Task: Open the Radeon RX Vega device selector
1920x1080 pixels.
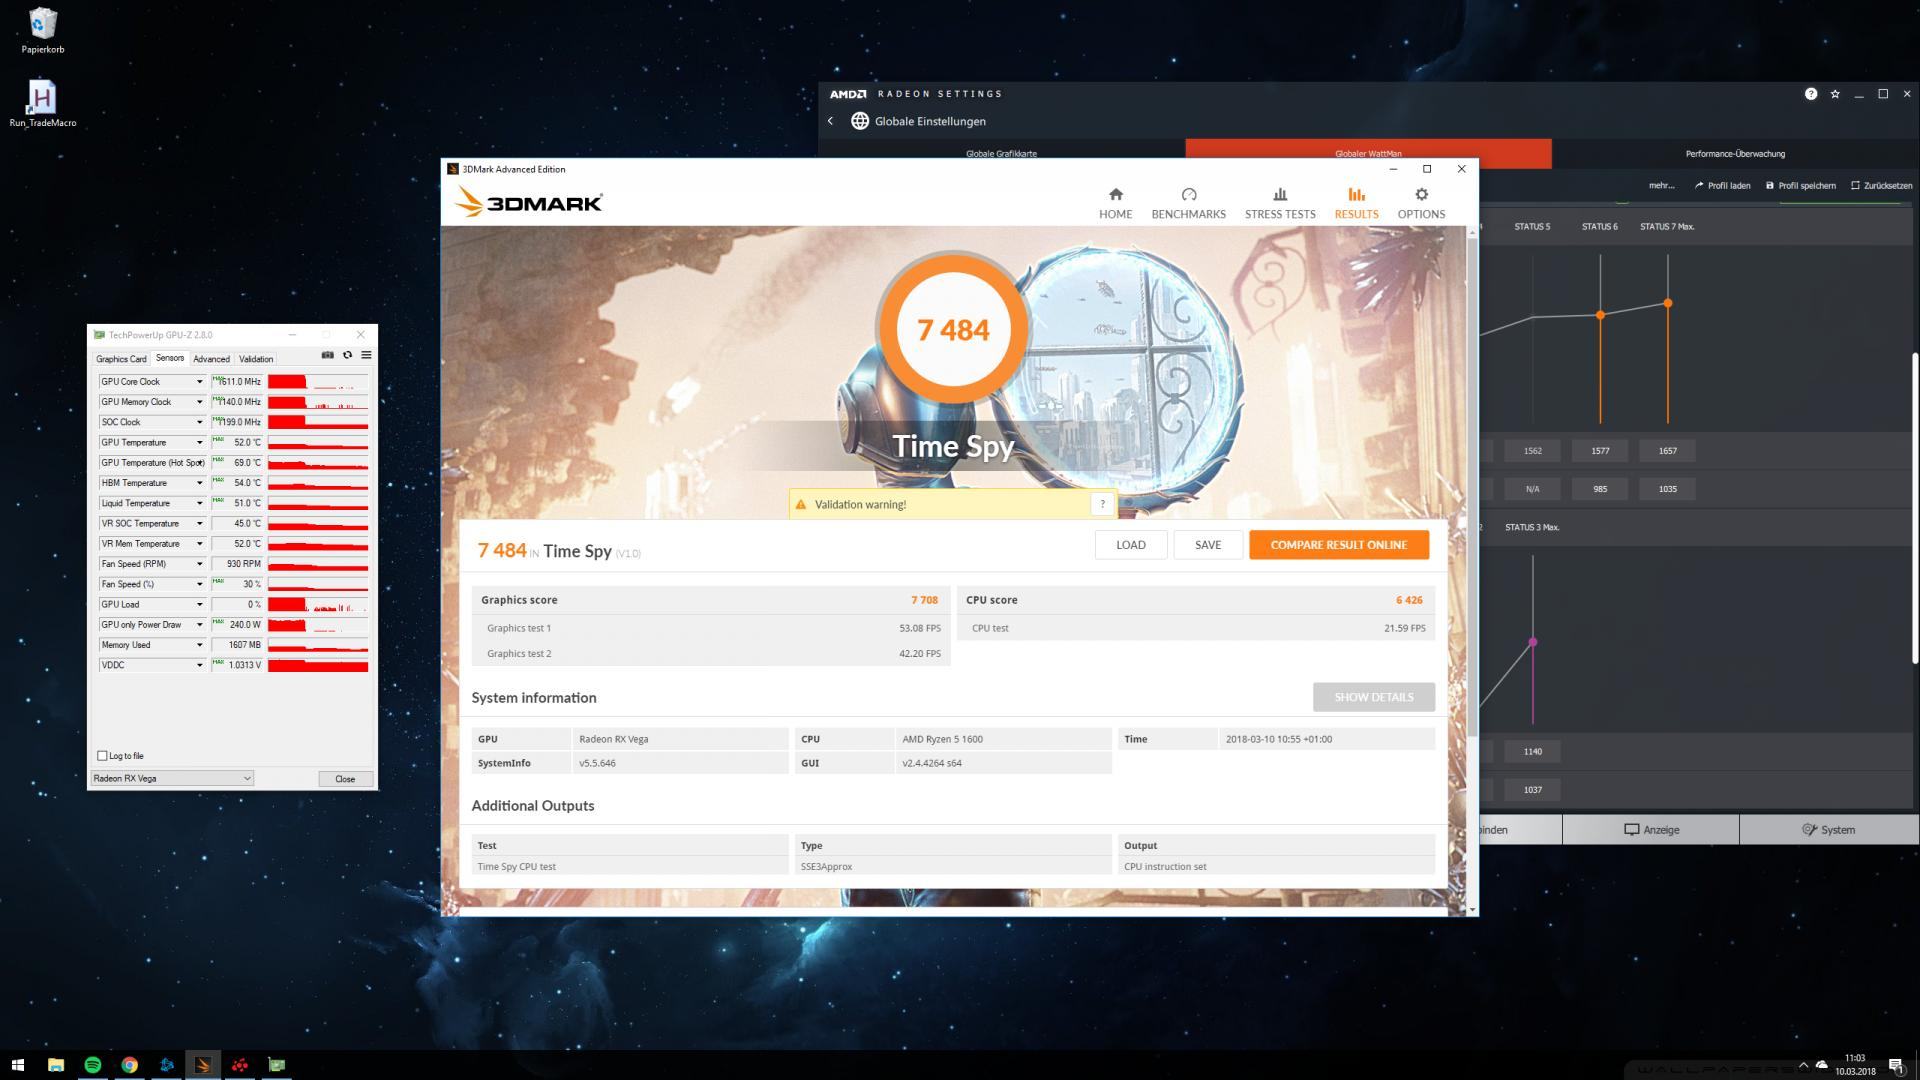Action: tap(172, 778)
